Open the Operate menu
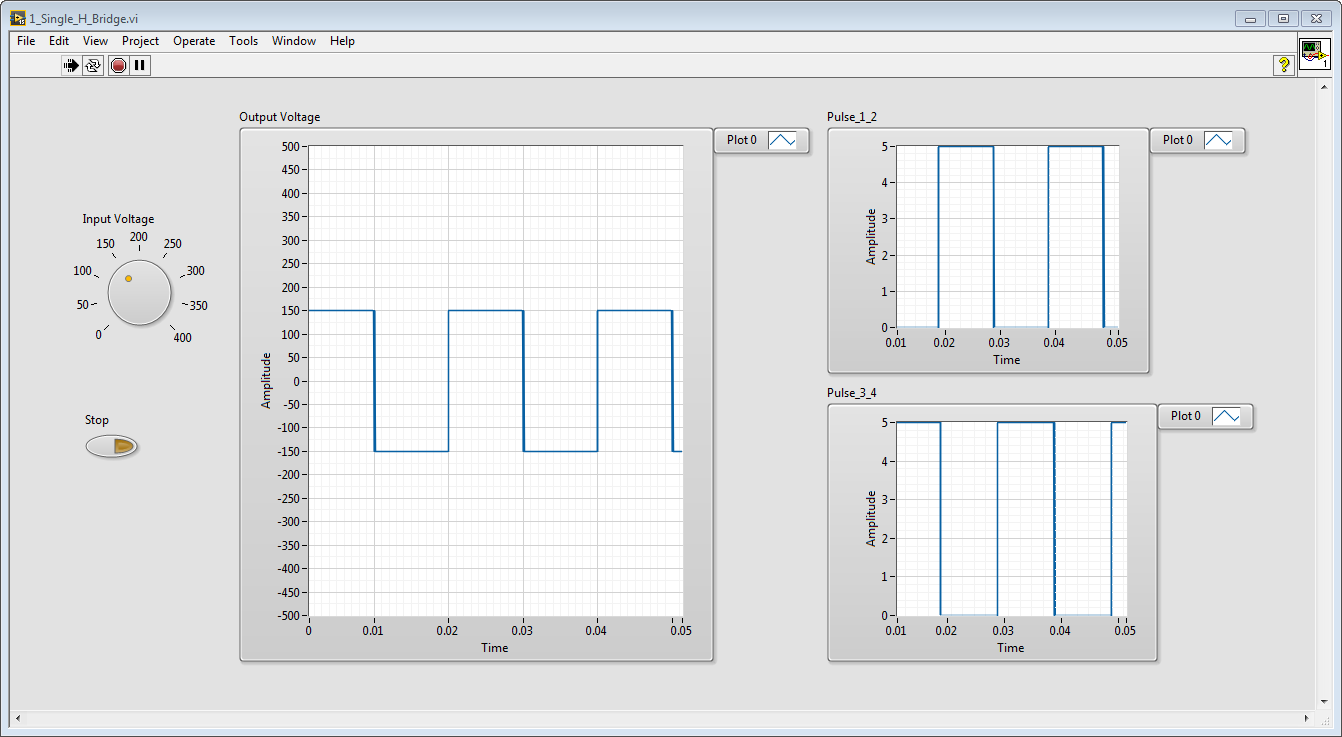 [194, 41]
